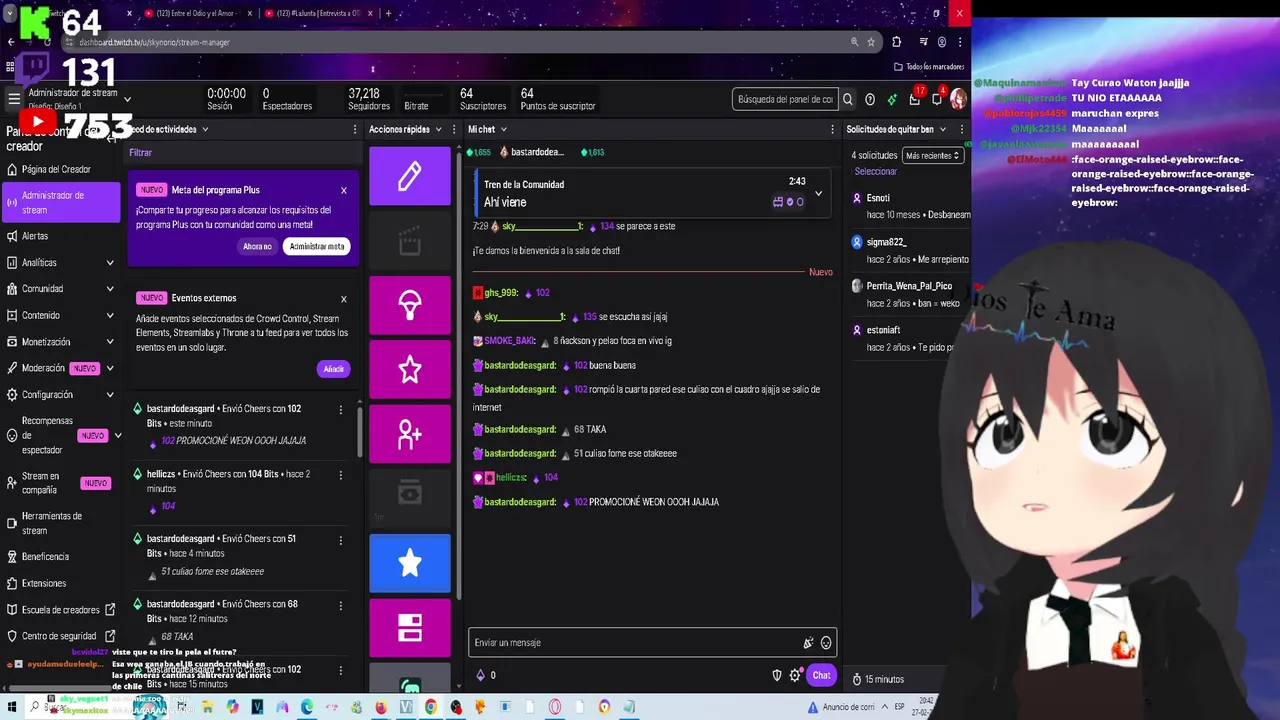
Task: Click the Chat send button
Action: pos(821,675)
